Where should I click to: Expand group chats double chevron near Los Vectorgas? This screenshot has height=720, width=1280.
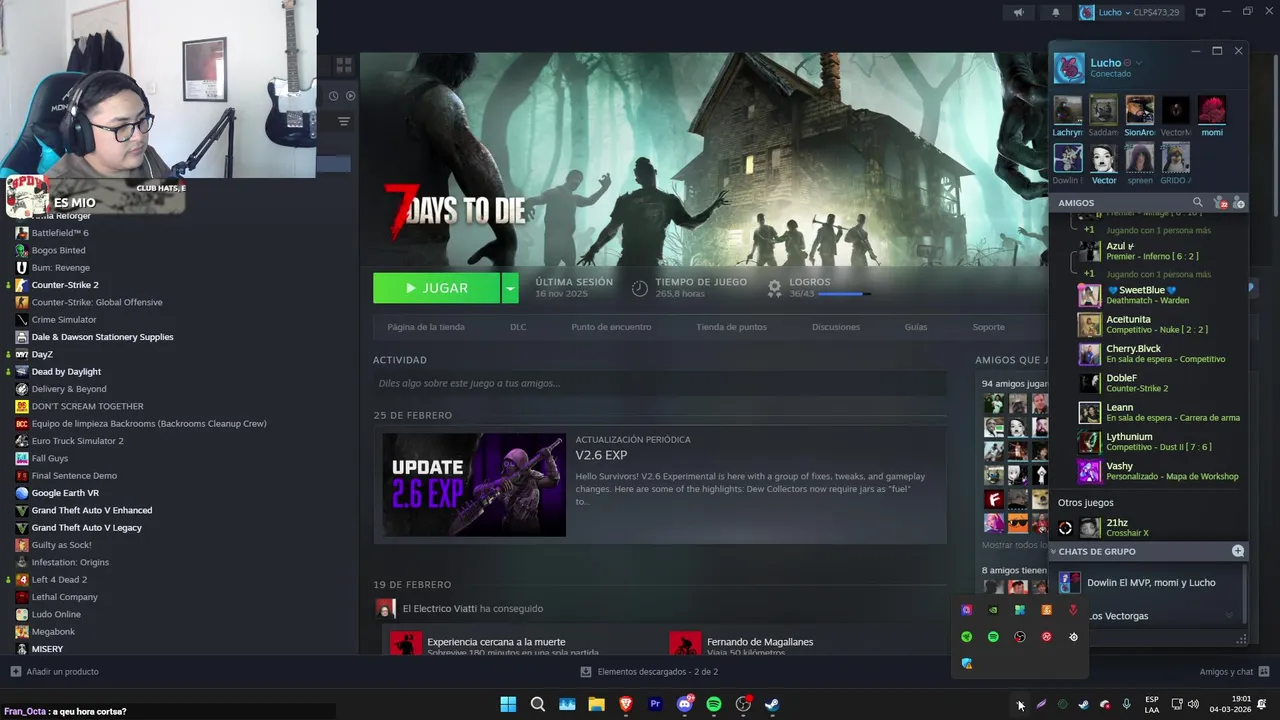pos(1229,615)
